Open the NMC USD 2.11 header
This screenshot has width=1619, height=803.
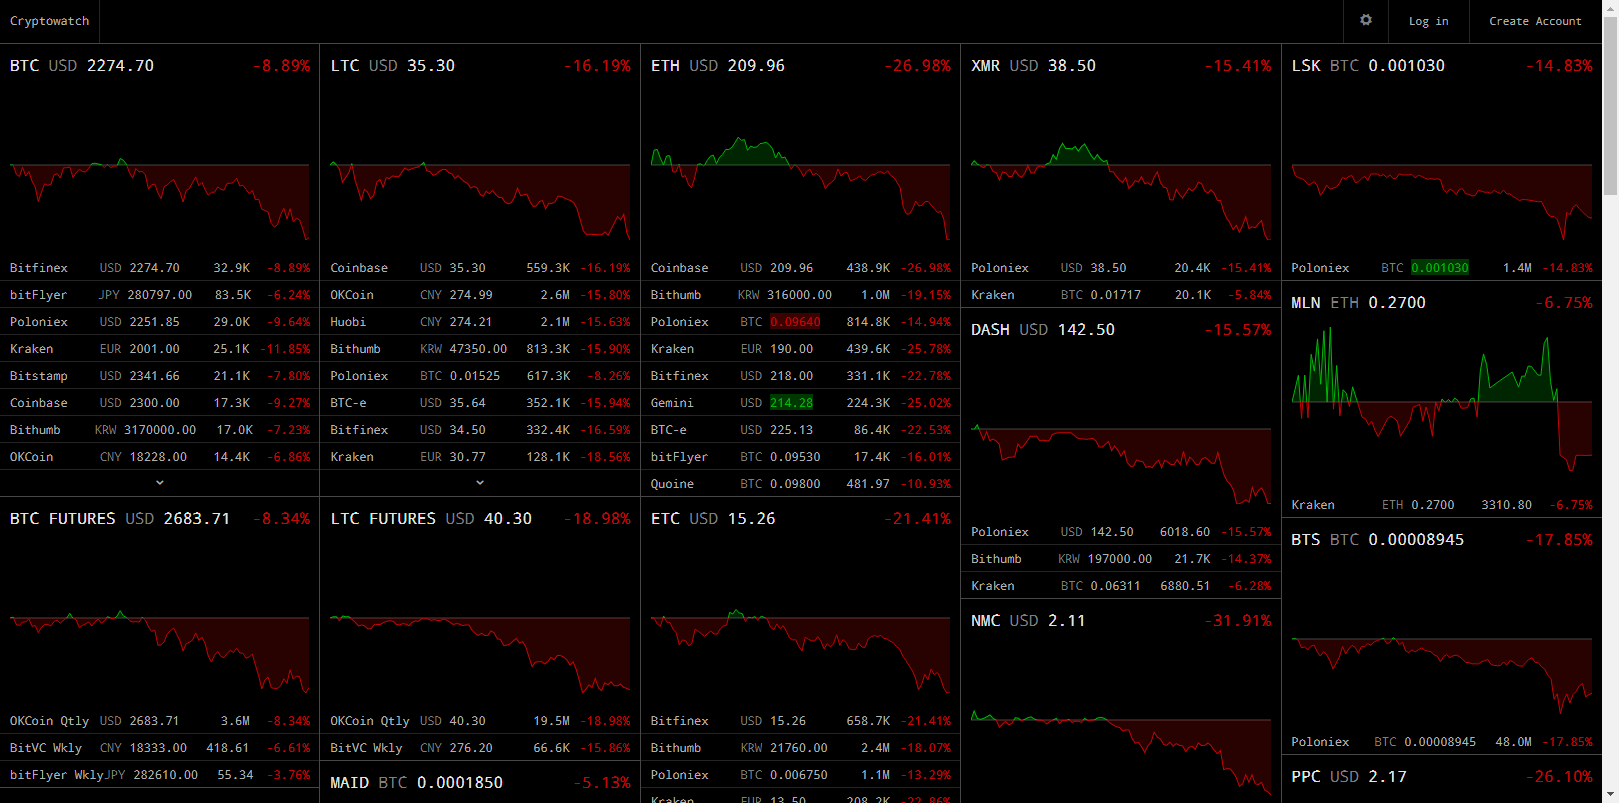click(x=1121, y=621)
